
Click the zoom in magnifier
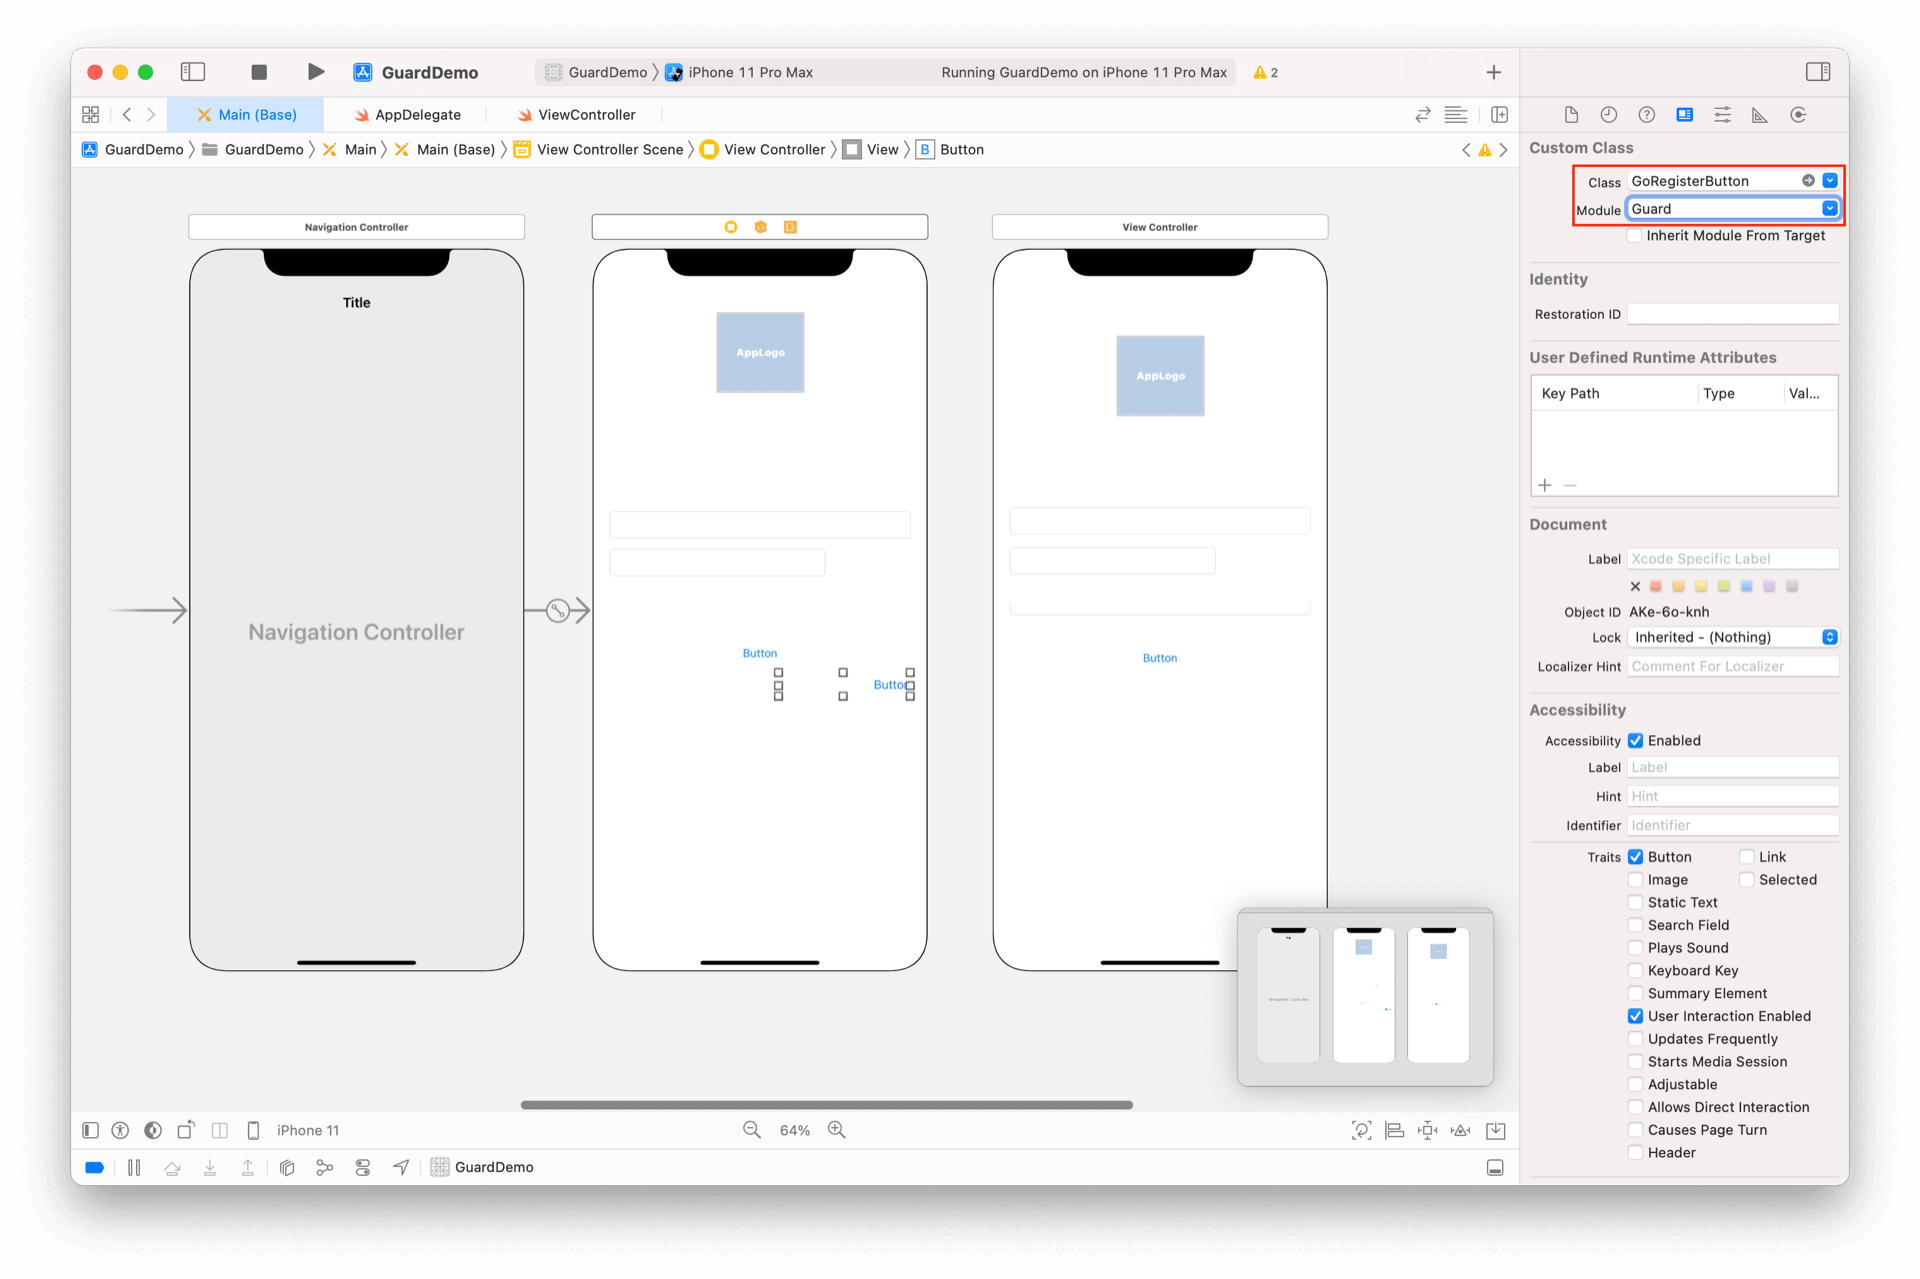(x=837, y=1130)
